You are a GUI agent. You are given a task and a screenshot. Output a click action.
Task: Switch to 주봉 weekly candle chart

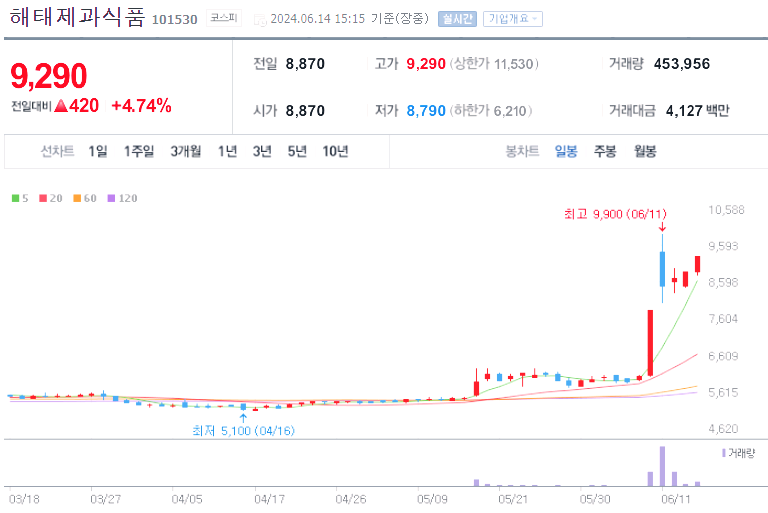point(605,151)
